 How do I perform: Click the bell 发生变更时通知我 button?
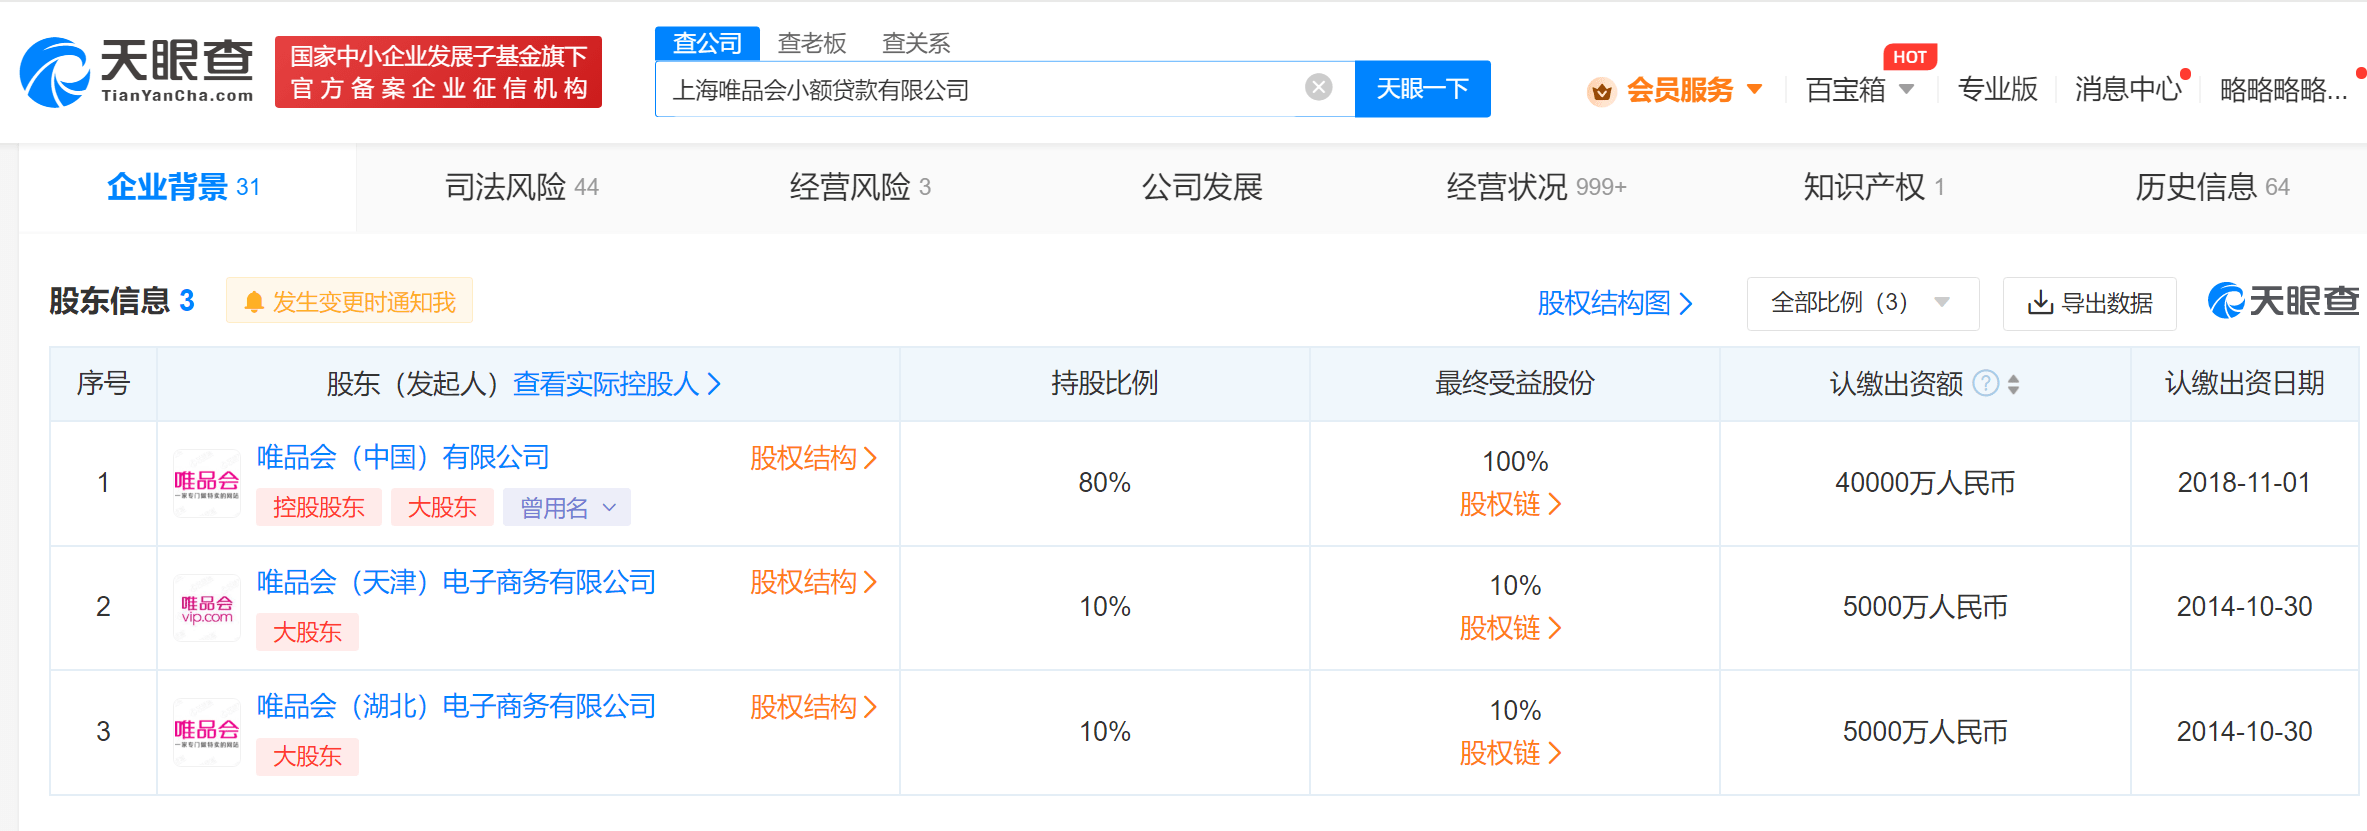tap(349, 301)
